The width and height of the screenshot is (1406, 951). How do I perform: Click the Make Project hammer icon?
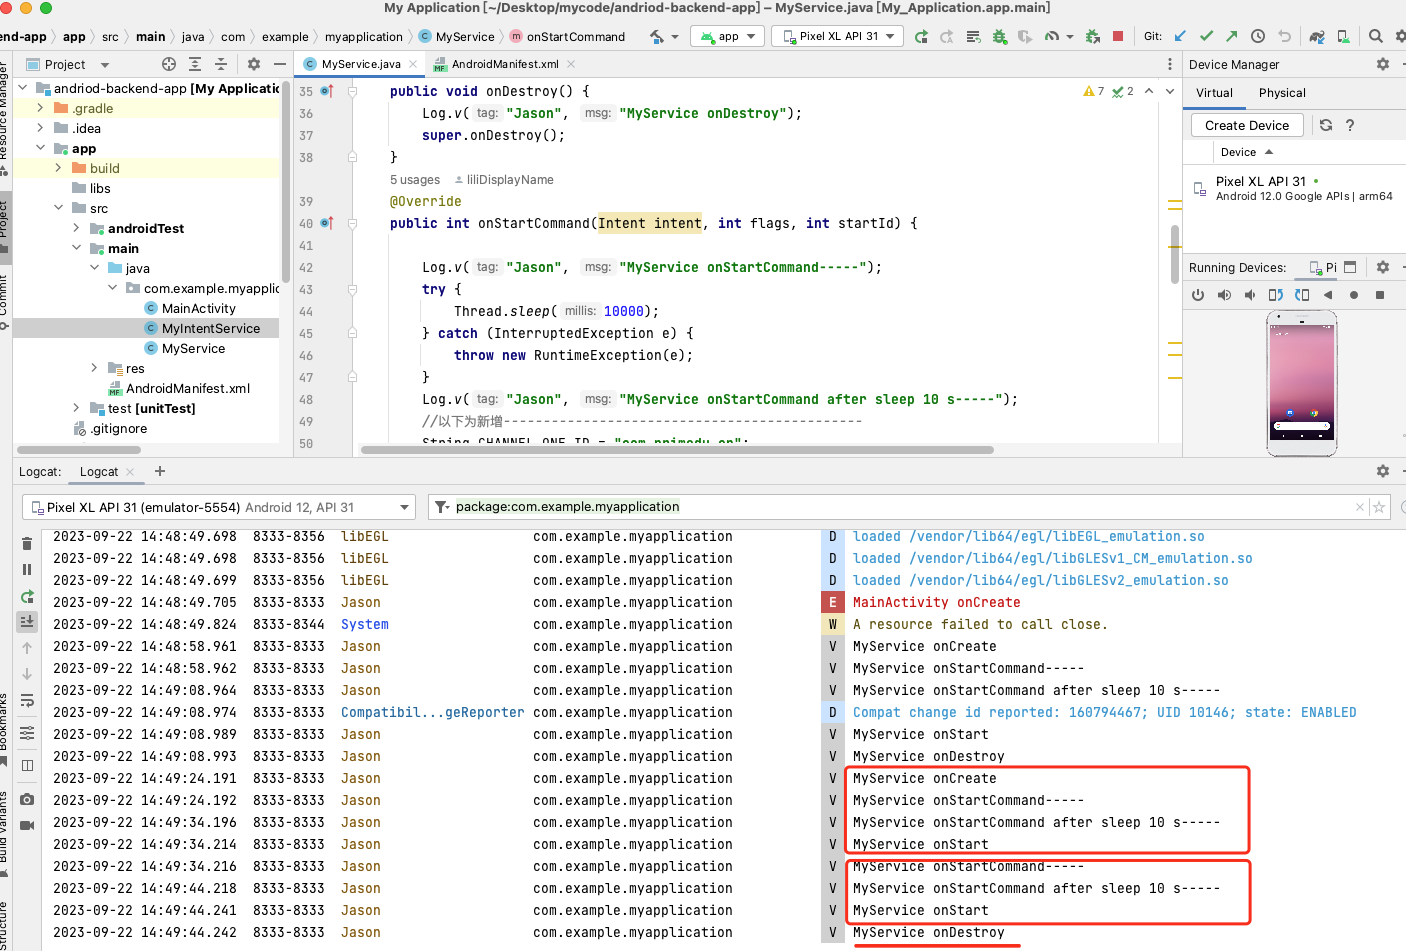(657, 37)
